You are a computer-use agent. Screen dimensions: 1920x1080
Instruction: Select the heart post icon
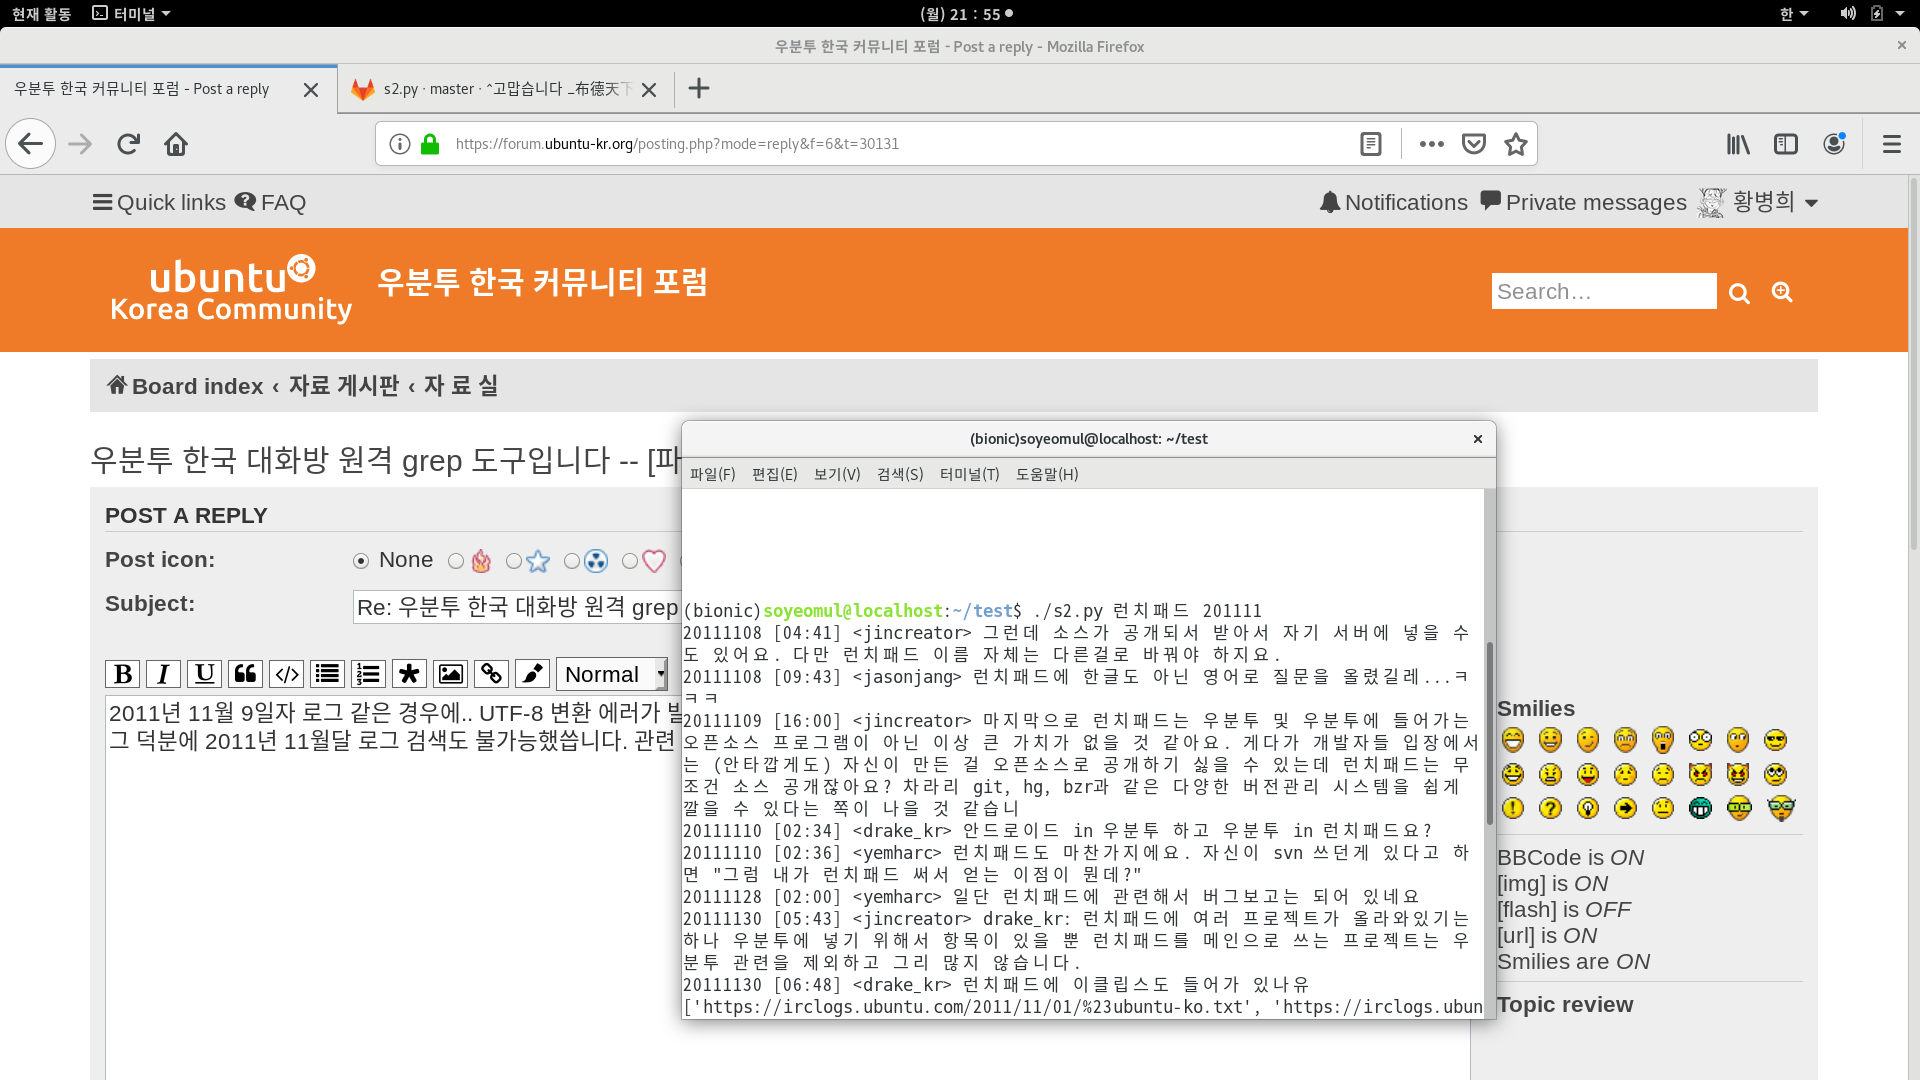pyautogui.click(x=629, y=561)
